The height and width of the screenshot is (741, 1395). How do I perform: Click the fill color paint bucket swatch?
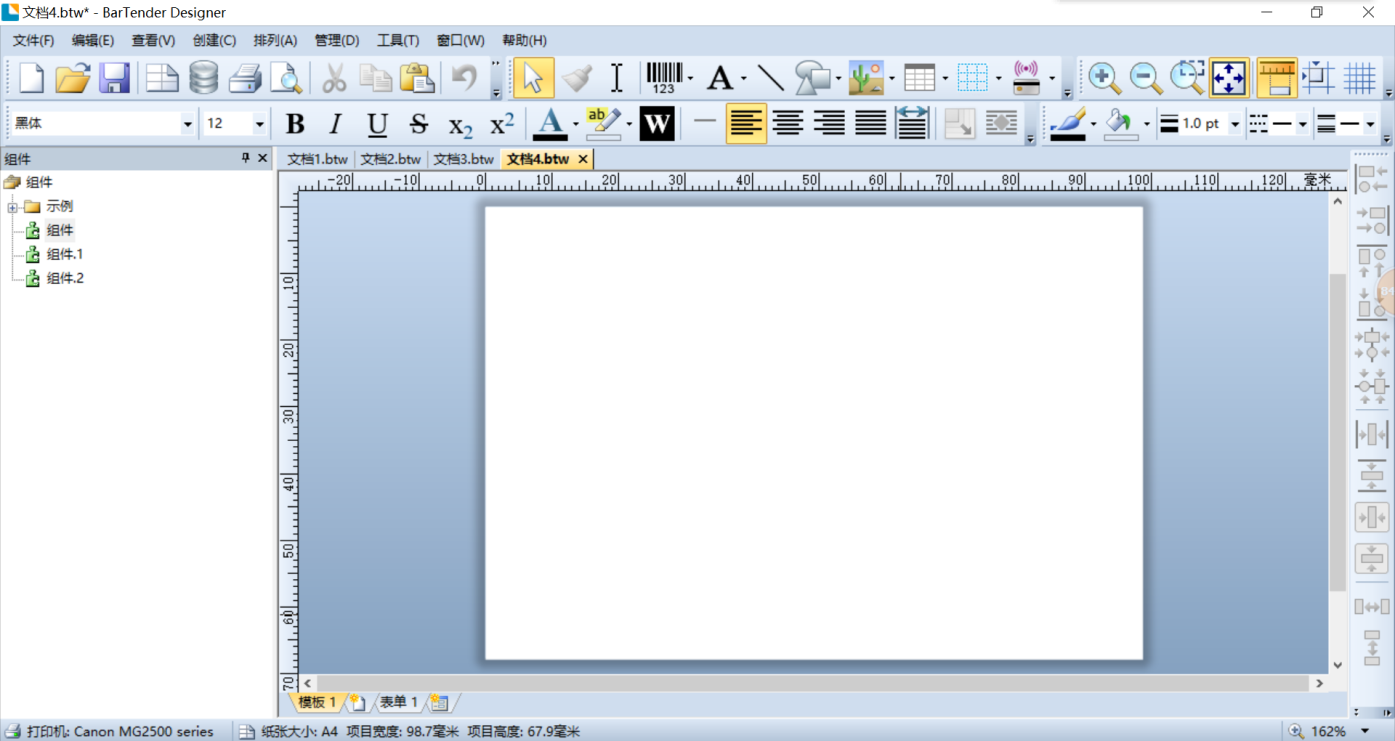click(x=1121, y=124)
